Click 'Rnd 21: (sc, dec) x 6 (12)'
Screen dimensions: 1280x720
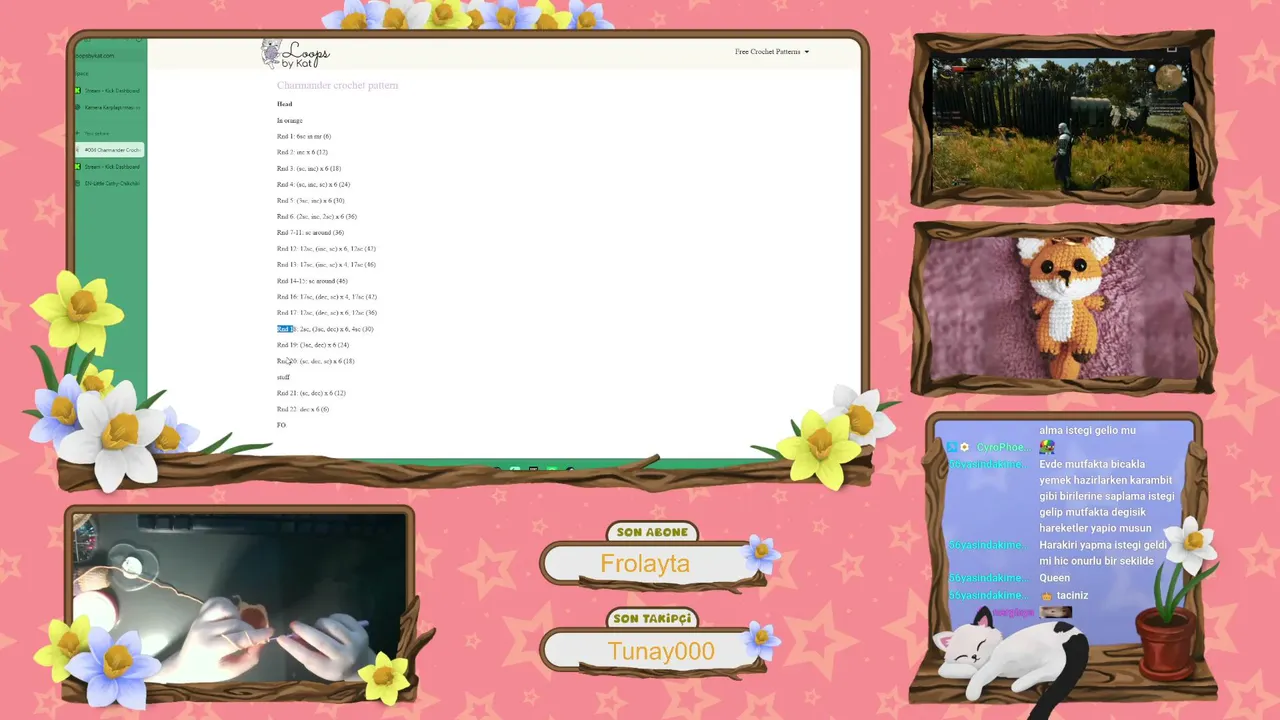tap(311, 393)
